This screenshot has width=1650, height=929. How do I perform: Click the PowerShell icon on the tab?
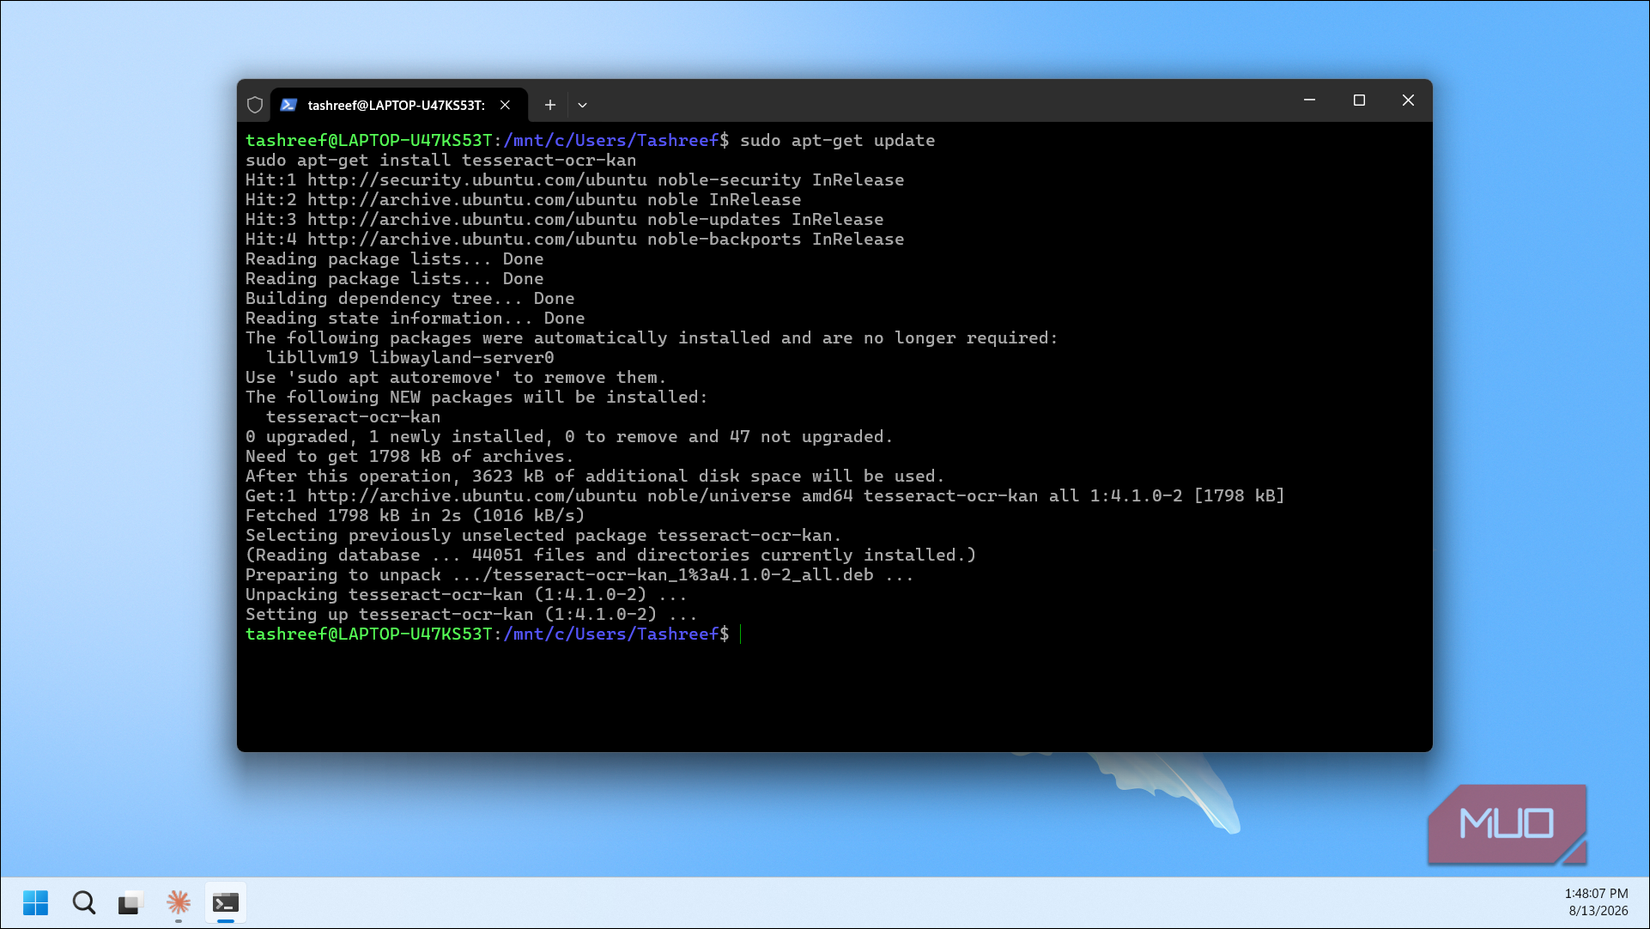(x=289, y=105)
